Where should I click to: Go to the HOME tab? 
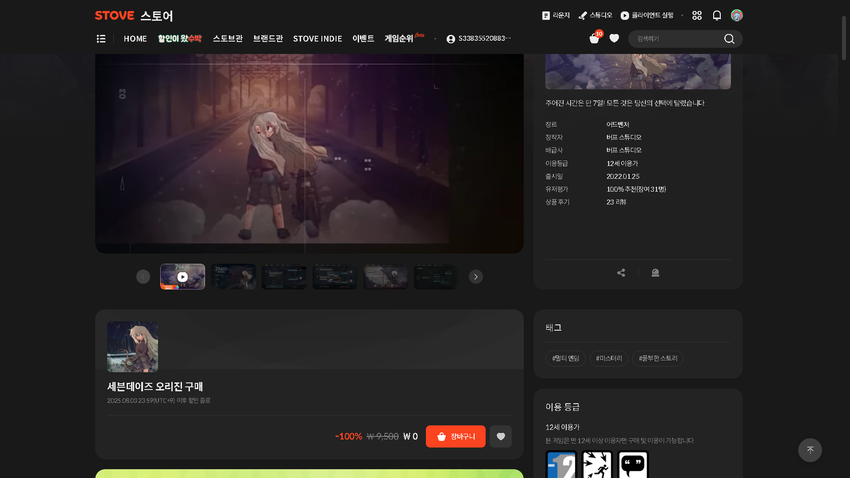[x=135, y=38]
